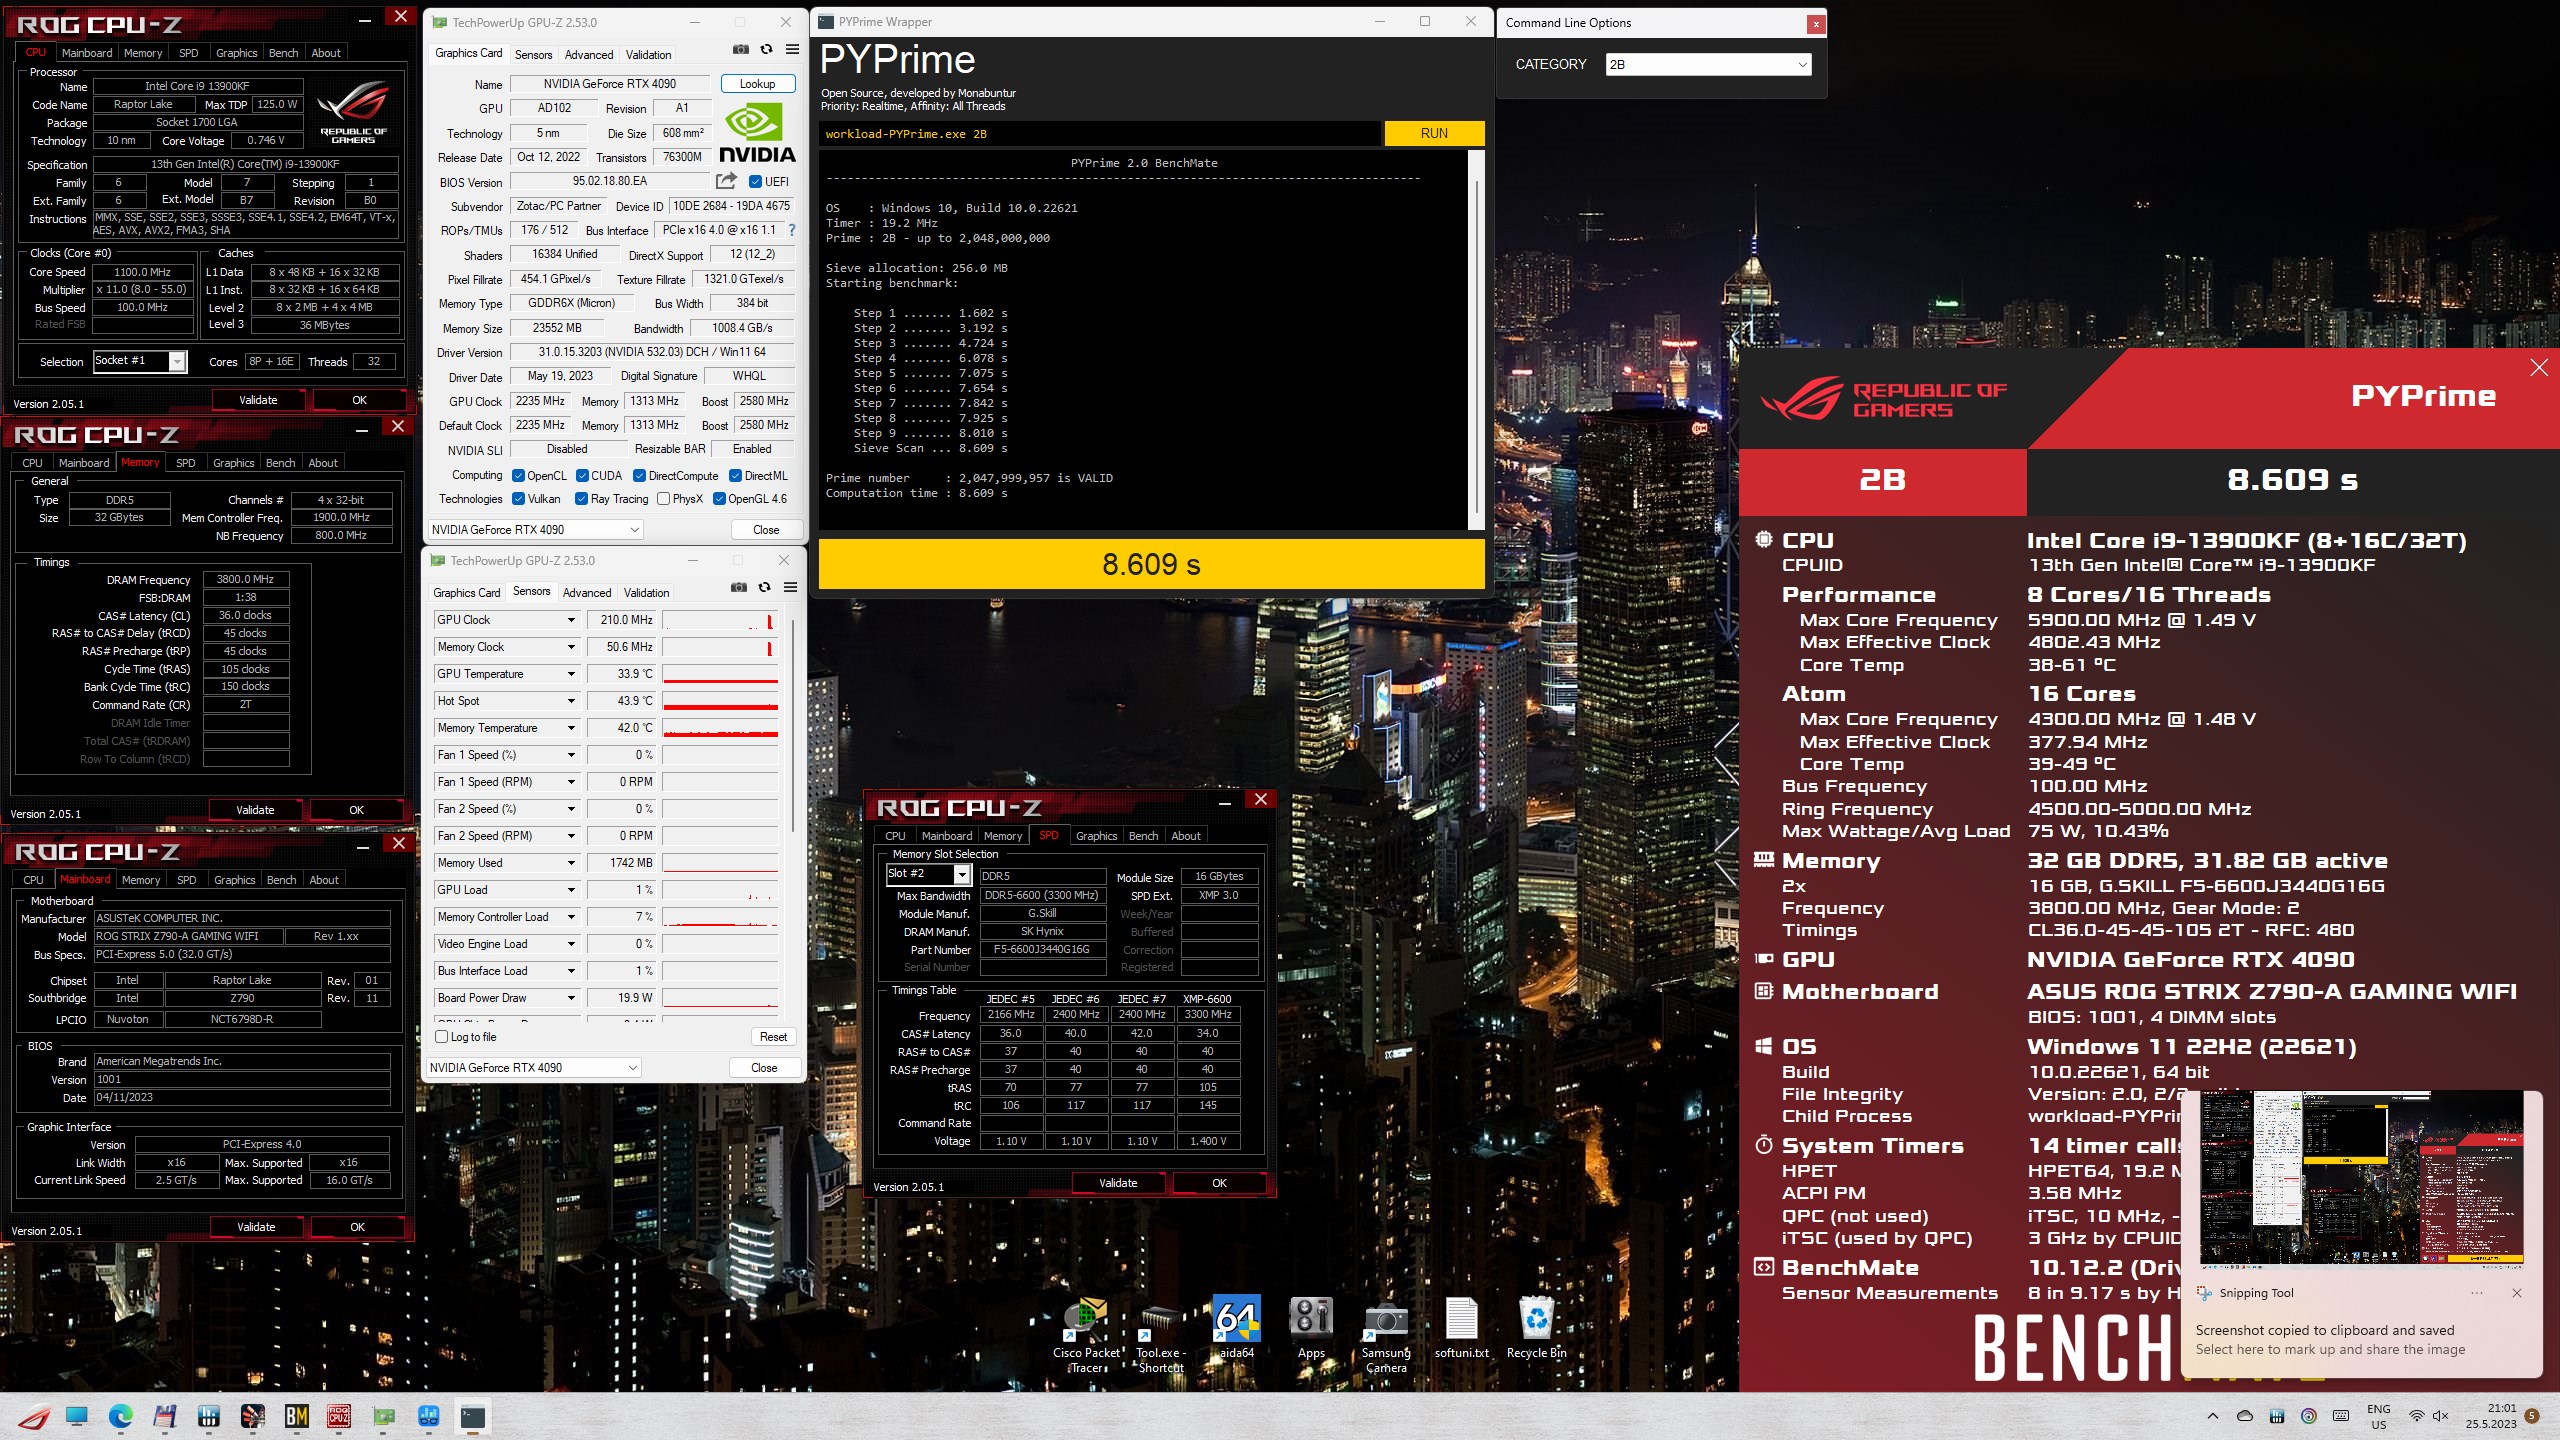Screen dimensions: 2560x1440
Task: Toggle the CUDA checkbox
Action: click(582, 476)
